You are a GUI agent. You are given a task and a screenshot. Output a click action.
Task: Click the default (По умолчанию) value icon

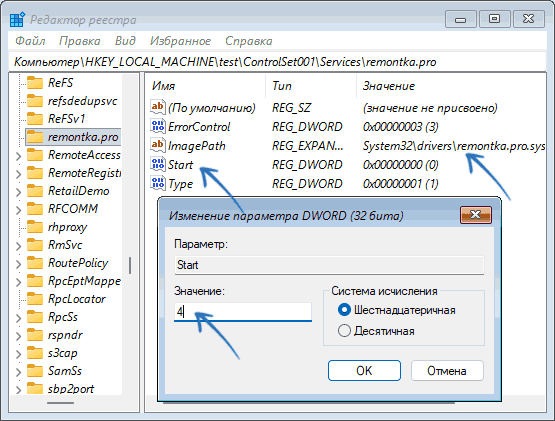pos(158,107)
